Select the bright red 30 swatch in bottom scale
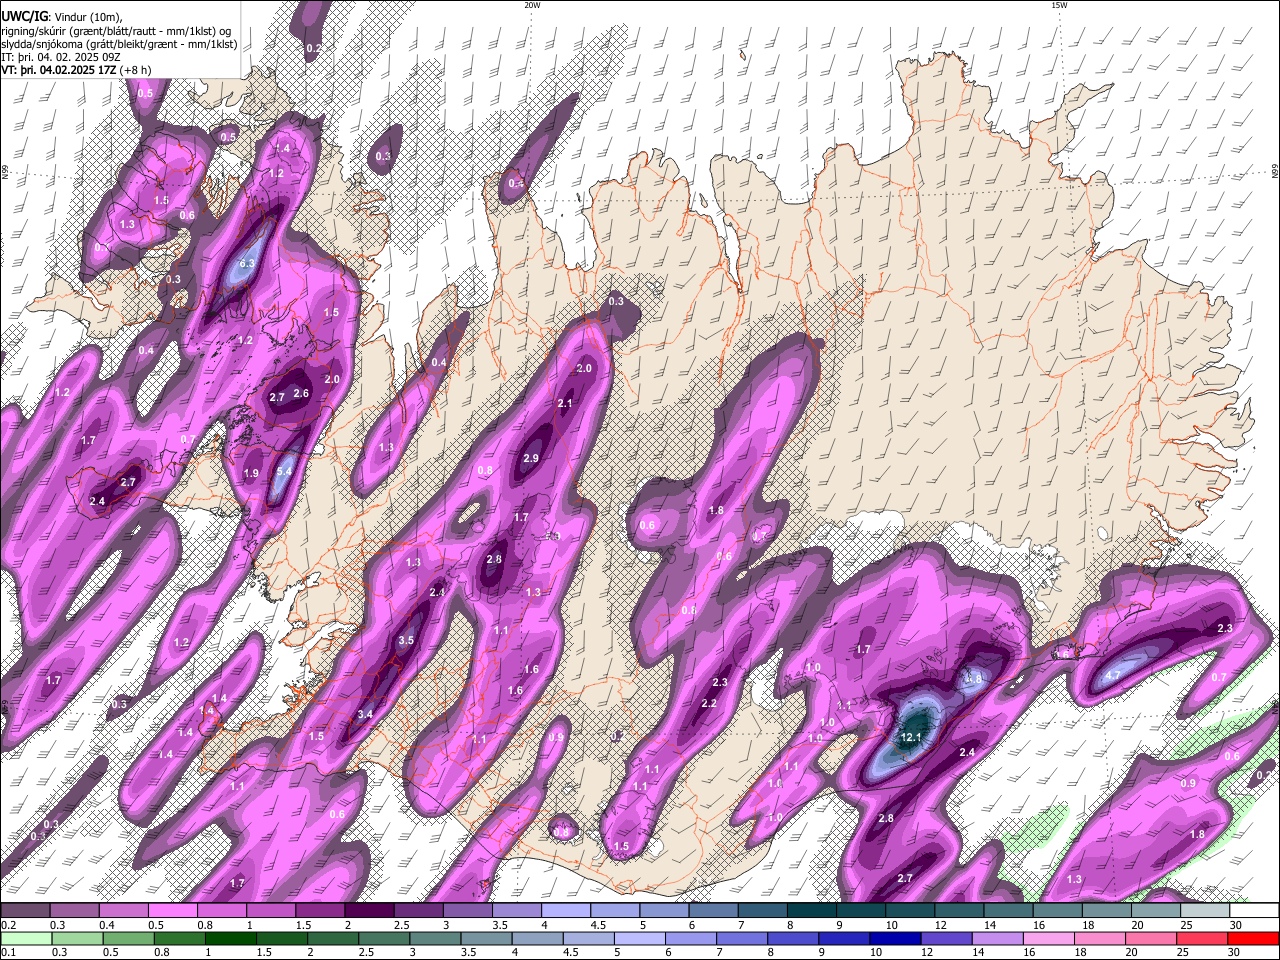 (x=1252, y=938)
